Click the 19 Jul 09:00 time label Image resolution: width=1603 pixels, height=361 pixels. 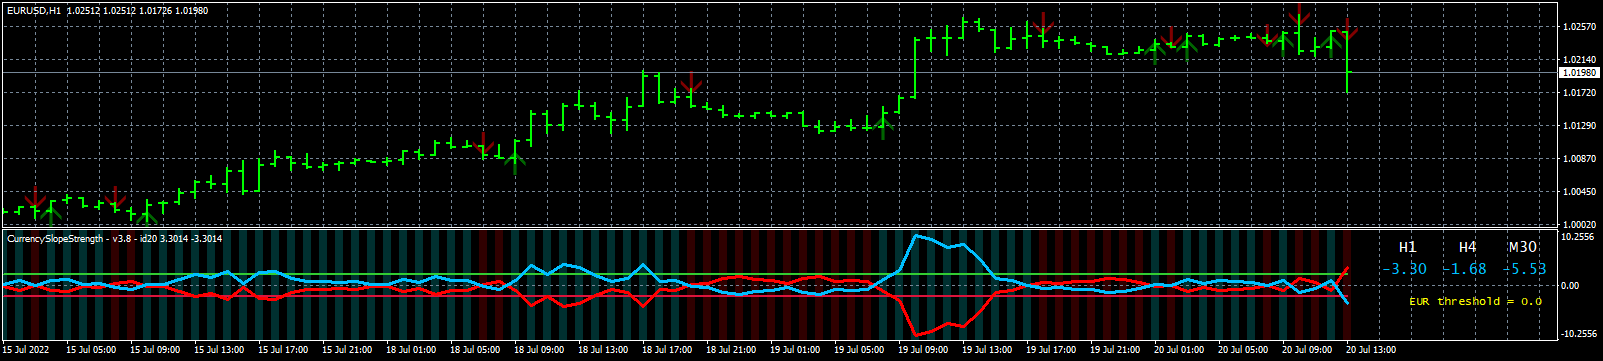(923, 350)
